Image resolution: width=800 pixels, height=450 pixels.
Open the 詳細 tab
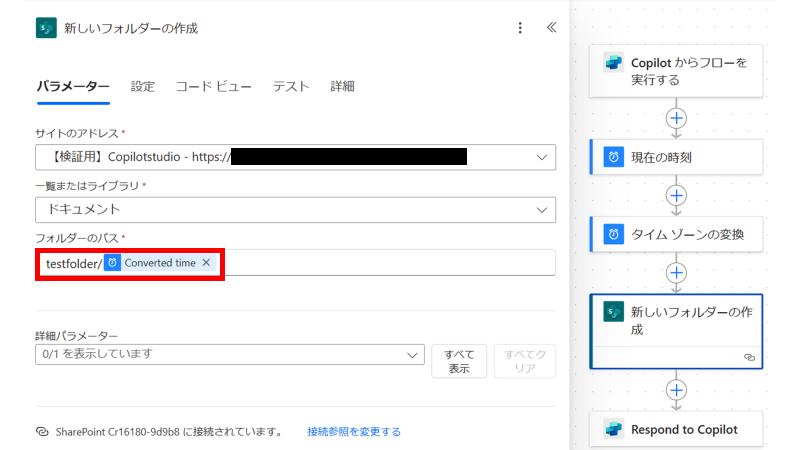342,86
